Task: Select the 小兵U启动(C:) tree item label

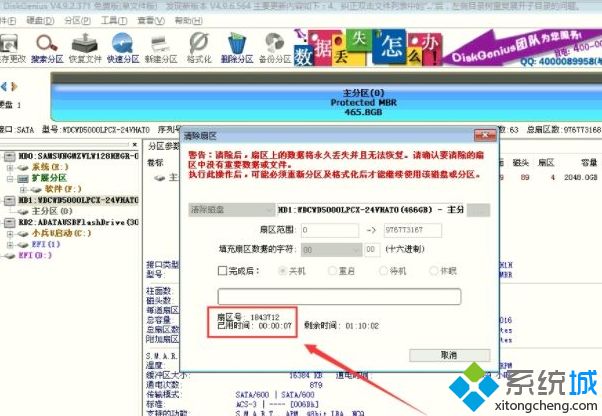Action: coord(61,233)
